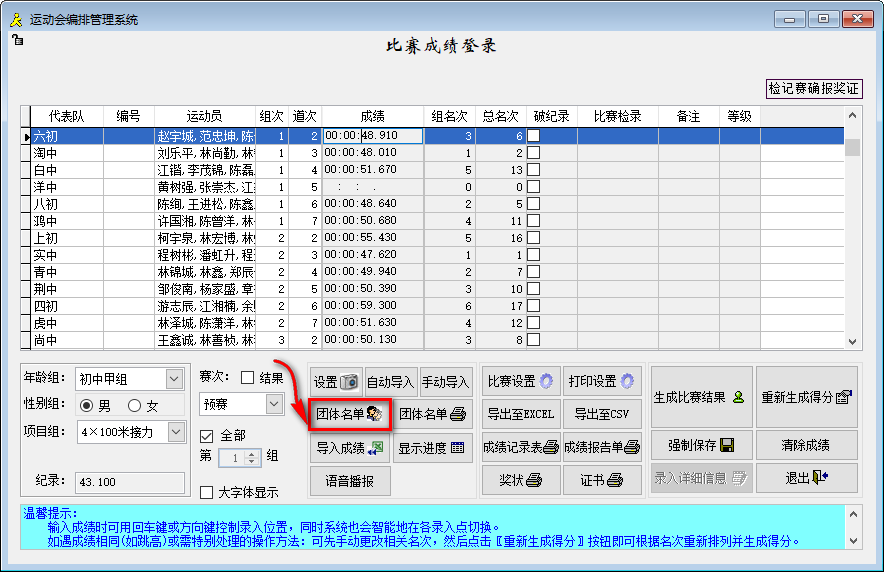Screen dimensions: 884x572
Task: Enable the 结果 checkbox
Action: click(247, 378)
